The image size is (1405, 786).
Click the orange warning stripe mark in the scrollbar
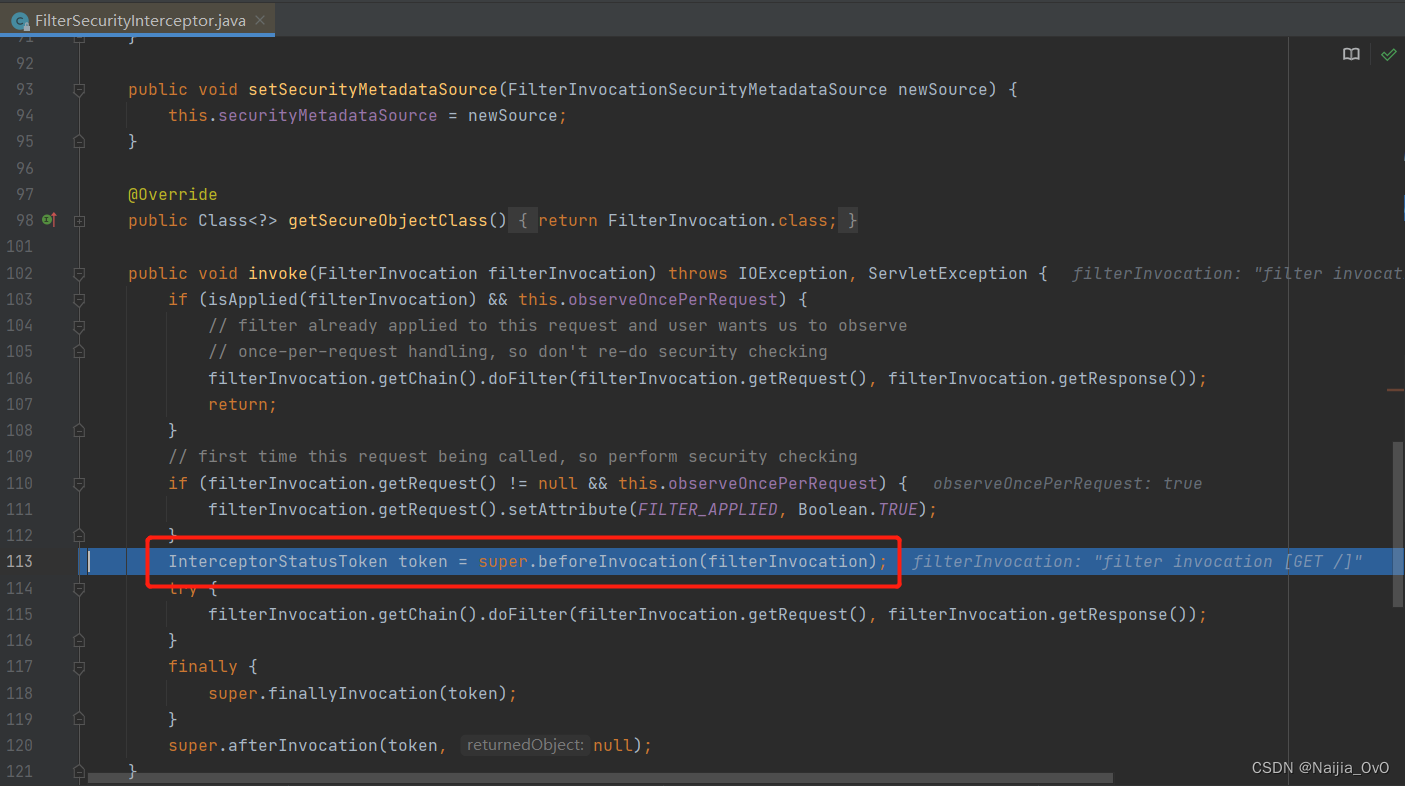(1395, 390)
